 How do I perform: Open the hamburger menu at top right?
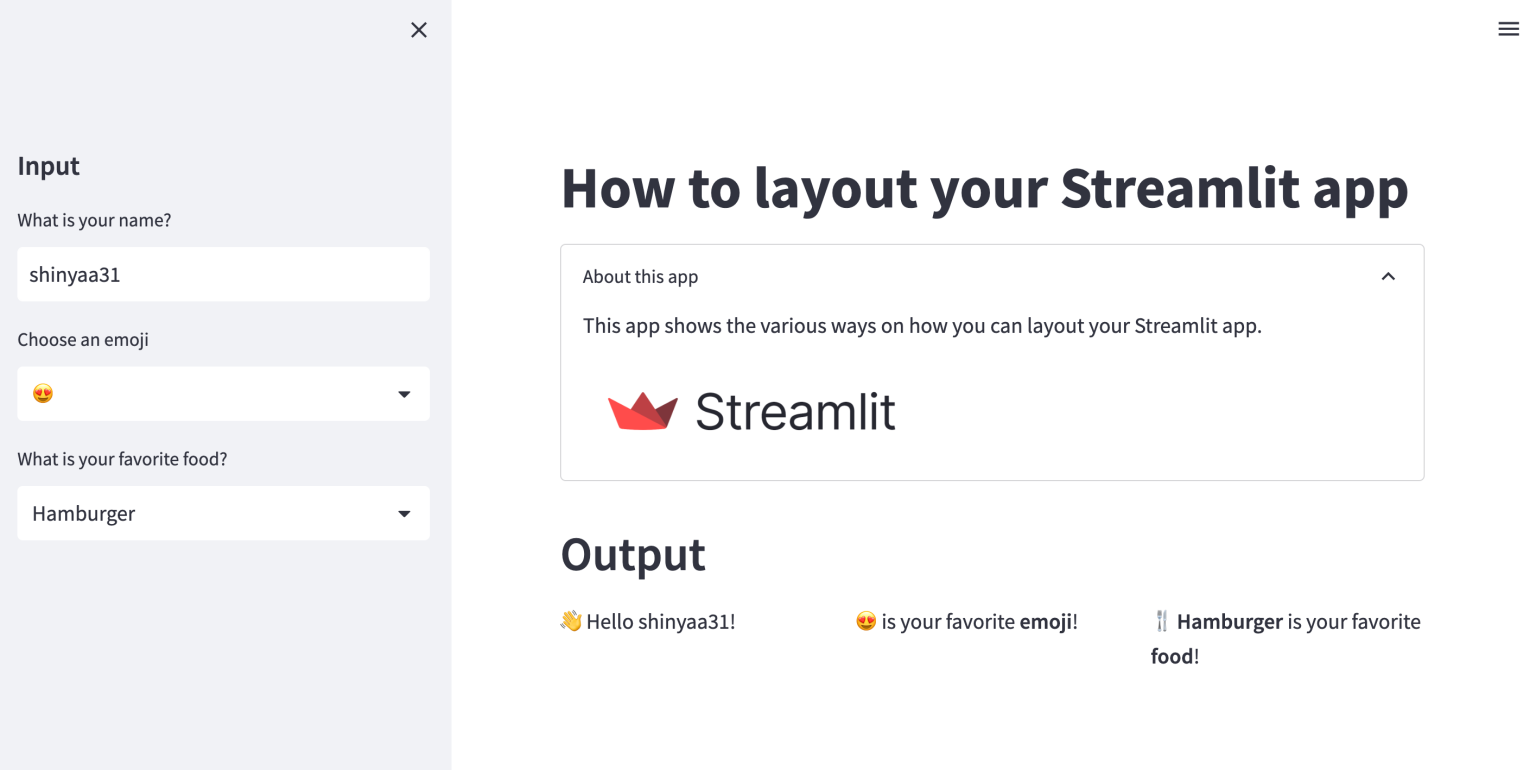[1508, 30]
